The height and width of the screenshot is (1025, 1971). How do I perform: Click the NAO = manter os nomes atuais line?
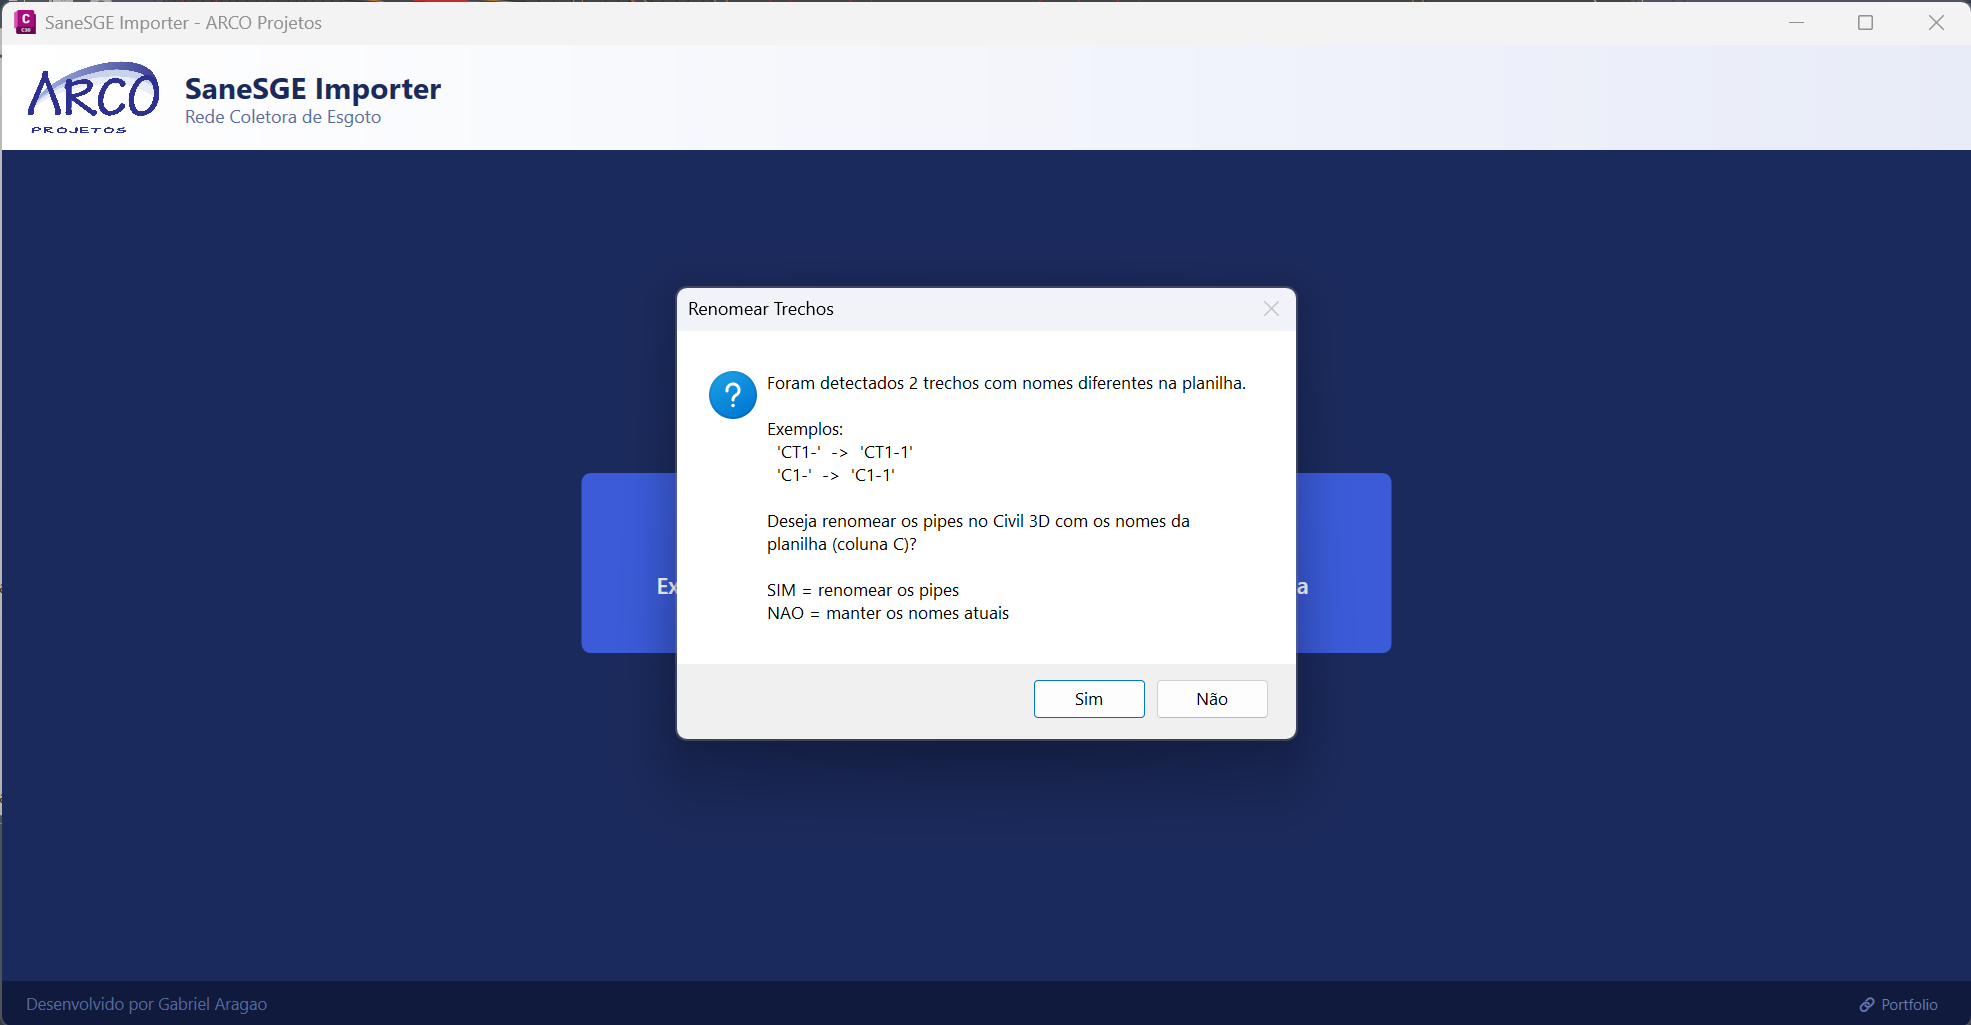click(x=887, y=613)
